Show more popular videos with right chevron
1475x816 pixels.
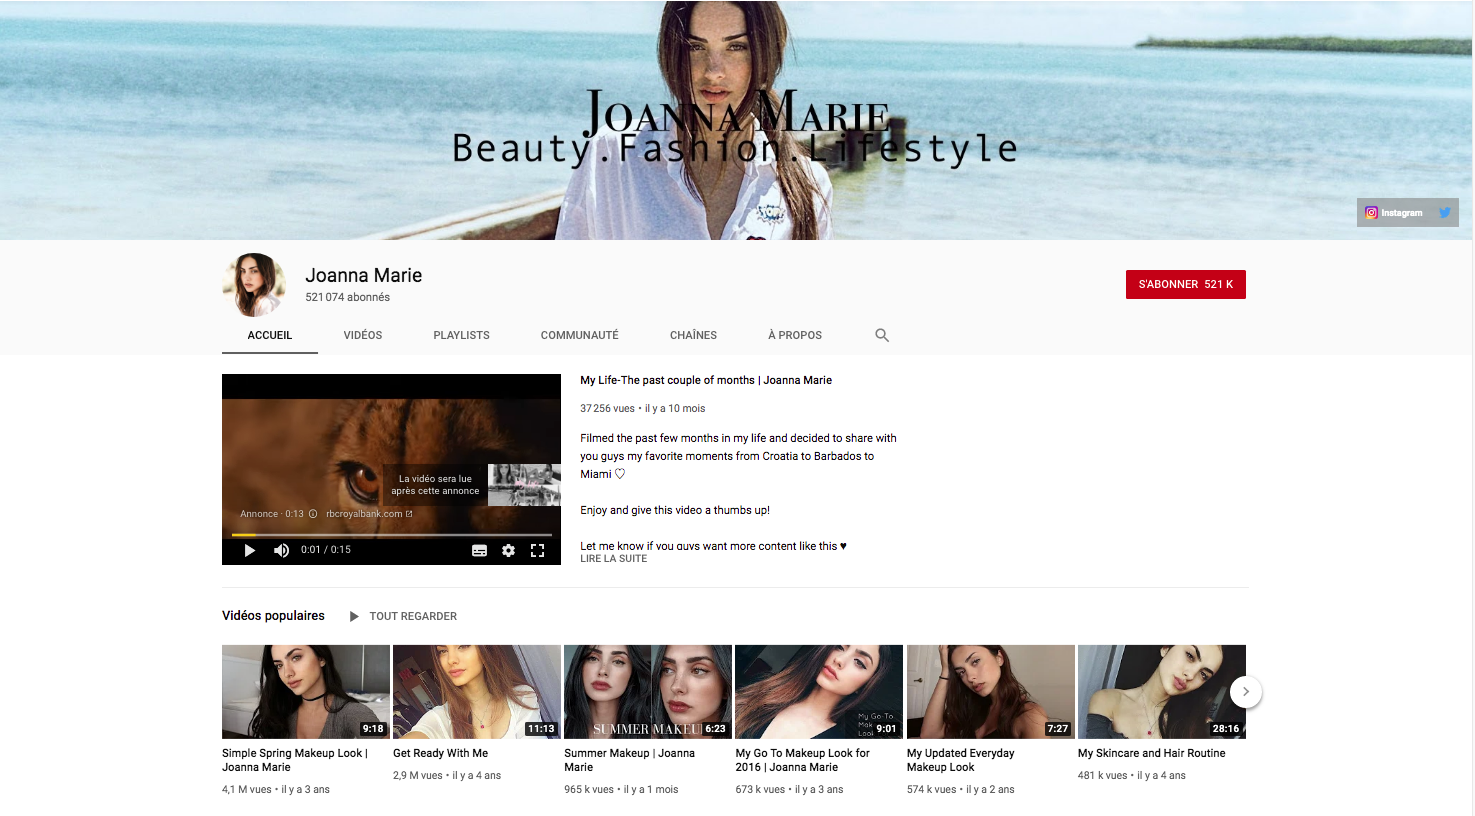1245,691
